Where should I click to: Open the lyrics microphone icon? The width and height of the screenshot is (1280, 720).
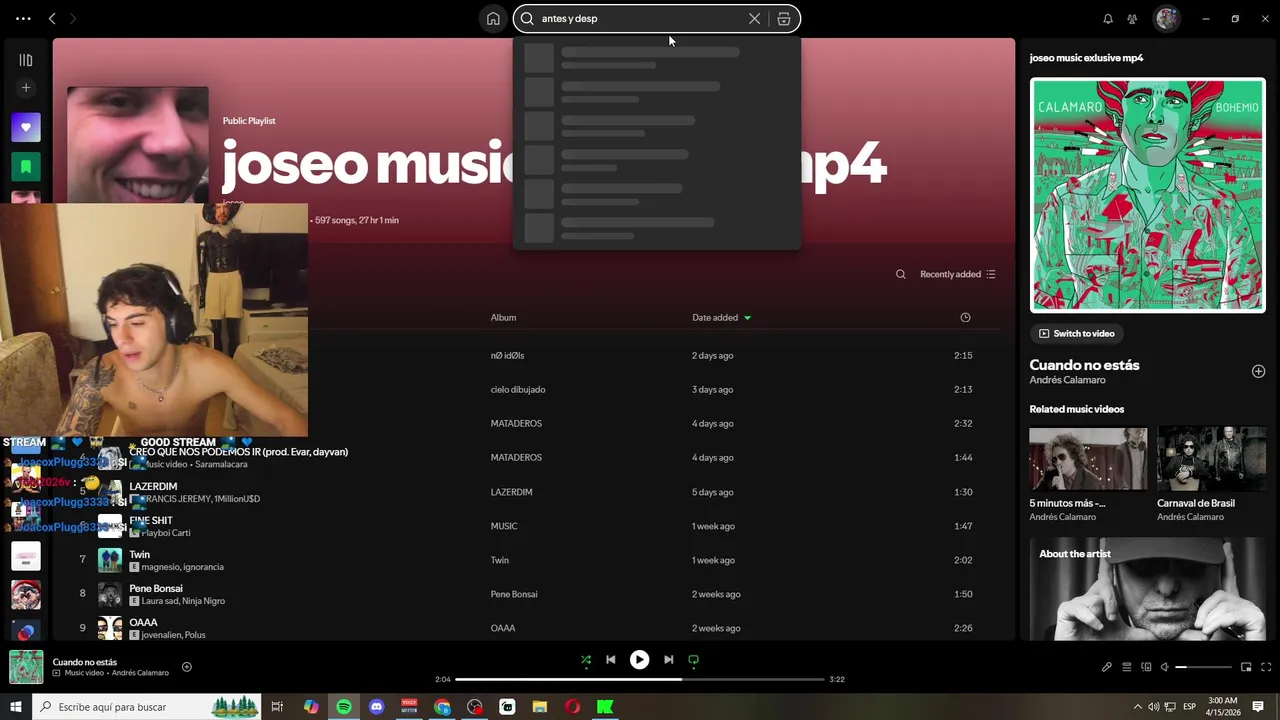pyautogui.click(x=1107, y=667)
